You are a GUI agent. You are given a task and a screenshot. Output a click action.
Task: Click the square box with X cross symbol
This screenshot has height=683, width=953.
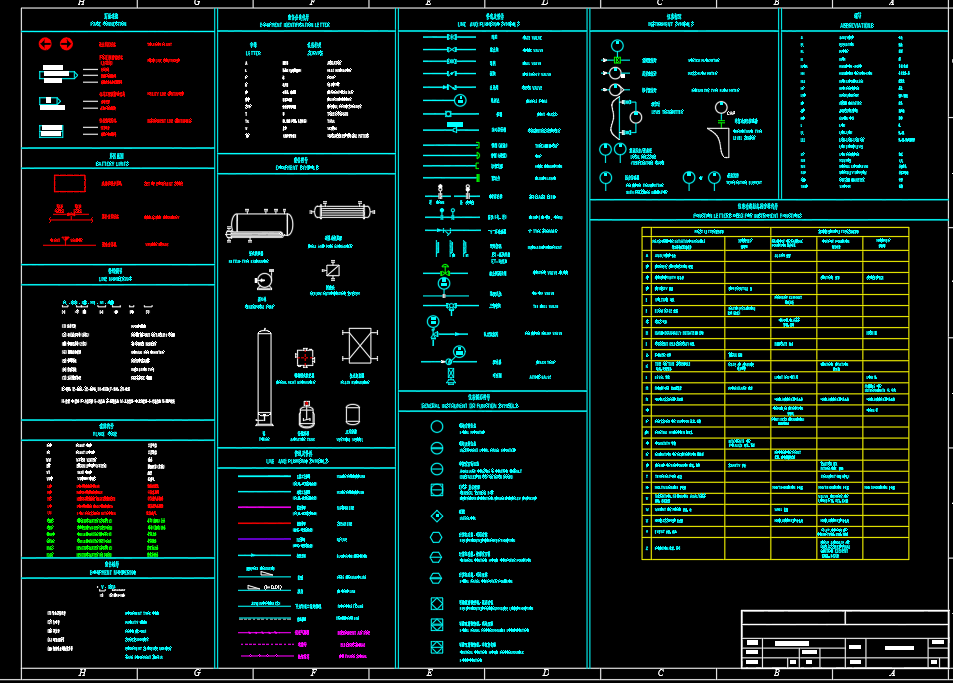pyautogui.click(x=357, y=345)
